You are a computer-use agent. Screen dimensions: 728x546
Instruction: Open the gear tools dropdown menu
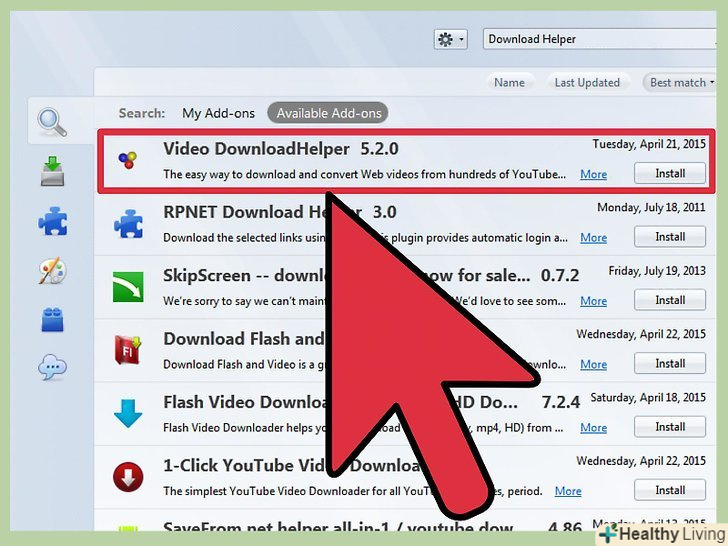tap(450, 39)
